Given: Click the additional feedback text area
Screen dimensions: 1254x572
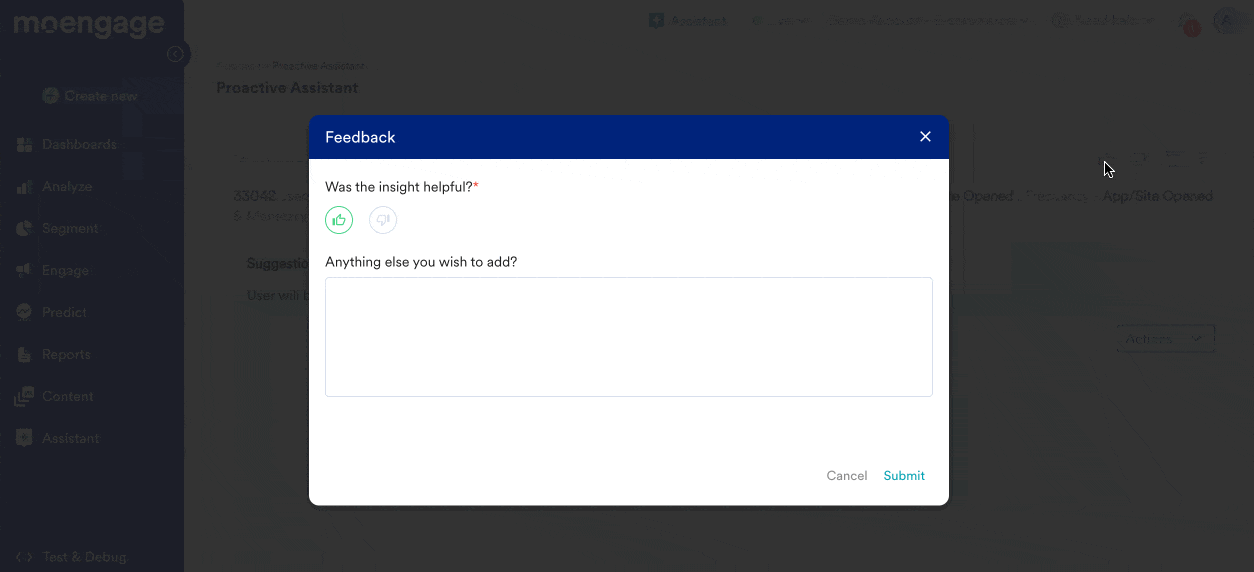Looking at the screenshot, I should 628,337.
